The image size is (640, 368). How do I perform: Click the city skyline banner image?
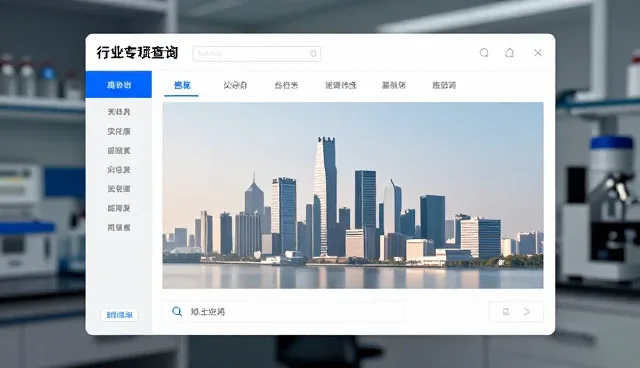[x=353, y=195]
